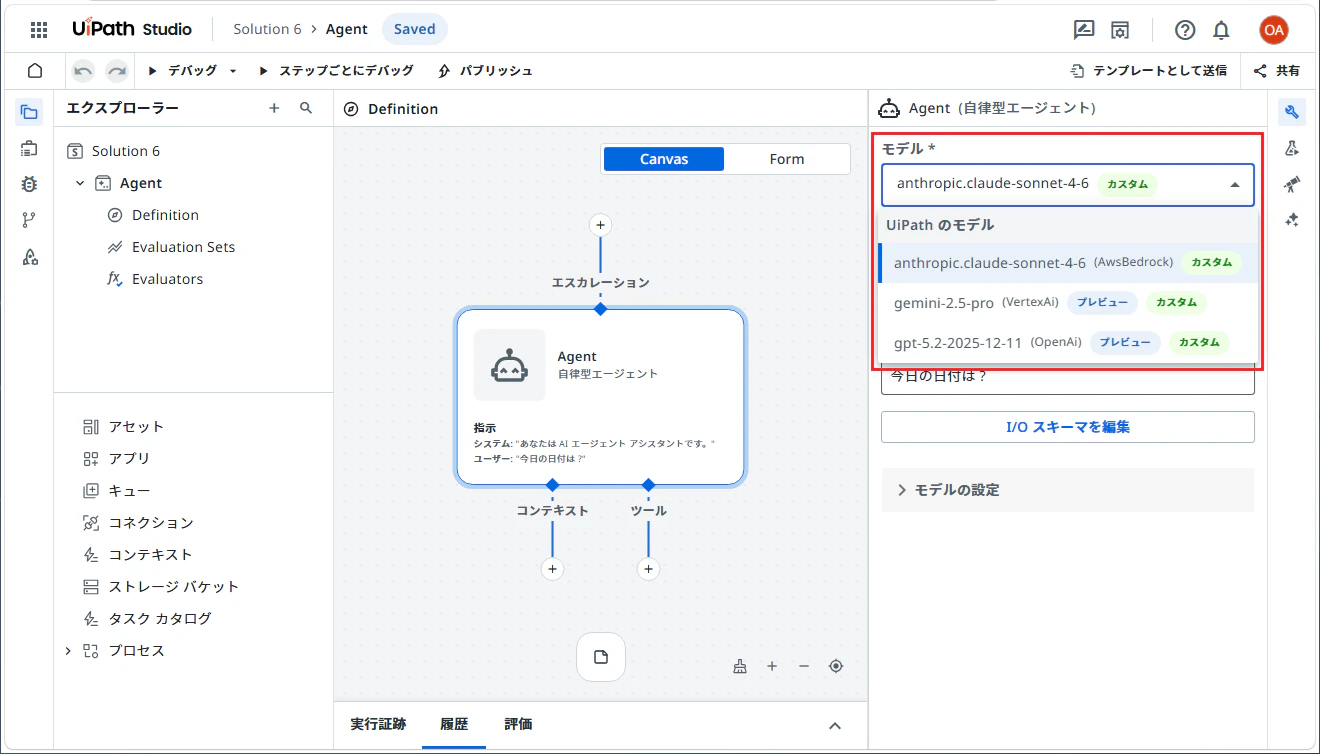Screen dimensions: 1320x754
Task: Click the 今日の日付は？ input field
Action: pyautogui.click(x=1068, y=379)
